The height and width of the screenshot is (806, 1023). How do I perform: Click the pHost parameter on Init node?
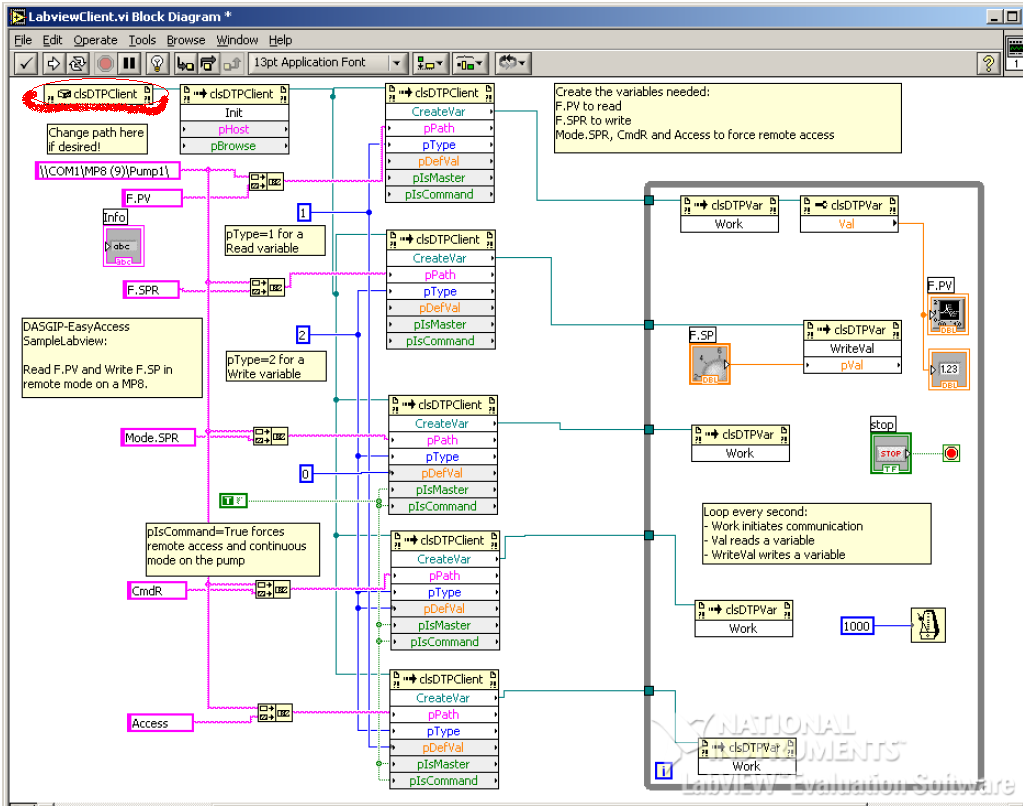coord(234,129)
